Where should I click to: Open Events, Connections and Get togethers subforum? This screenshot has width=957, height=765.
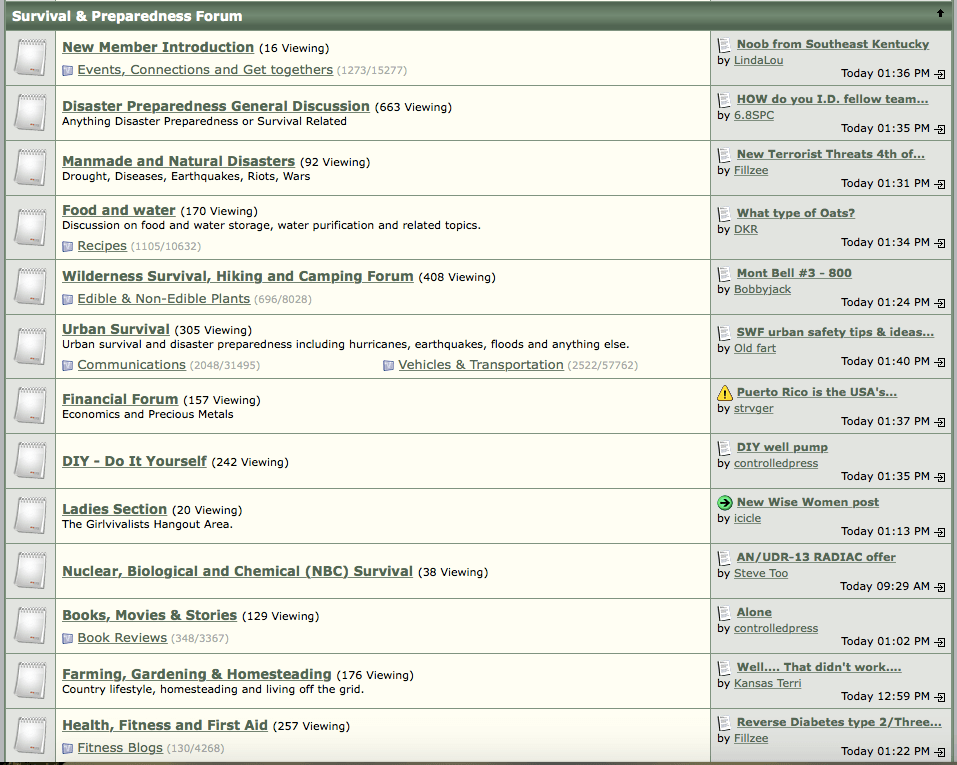click(205, 70)
